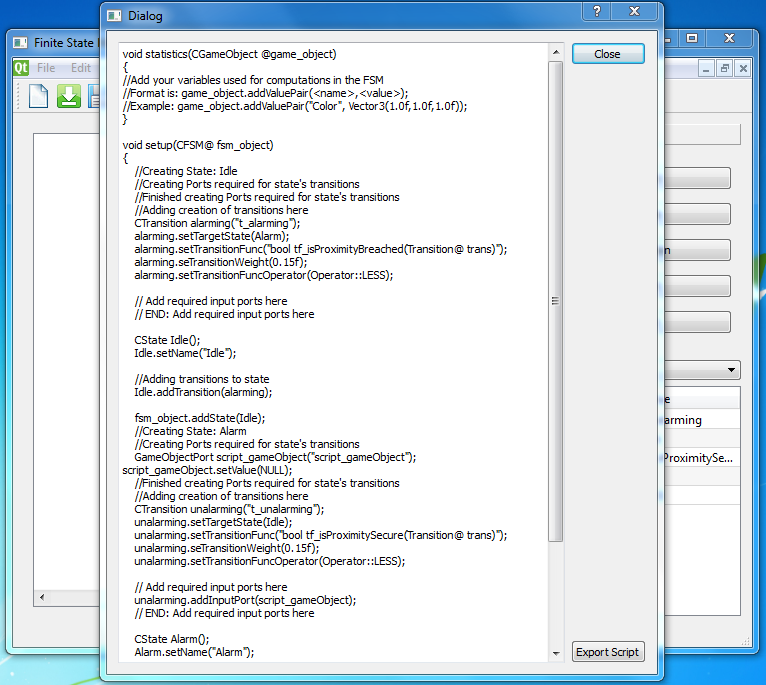
Task: Click the partially hidden blue save icon
Action: click(x=95, y=96)
